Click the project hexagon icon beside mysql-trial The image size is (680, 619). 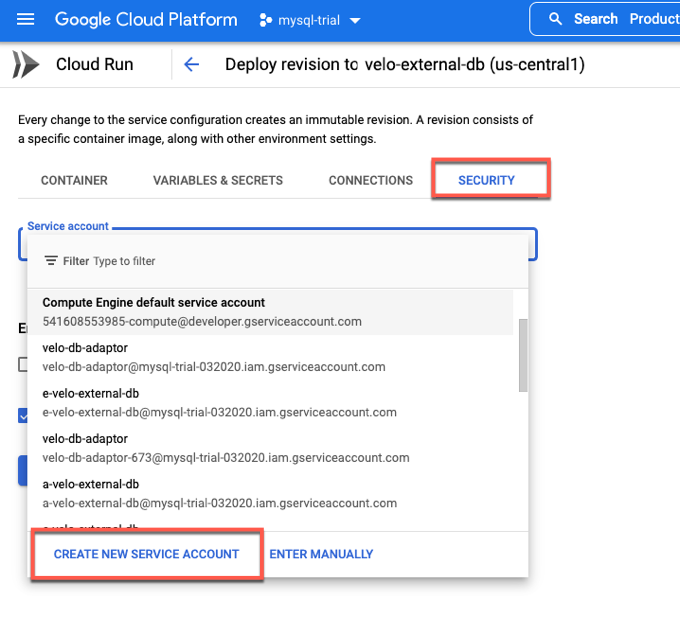point(265,20)
